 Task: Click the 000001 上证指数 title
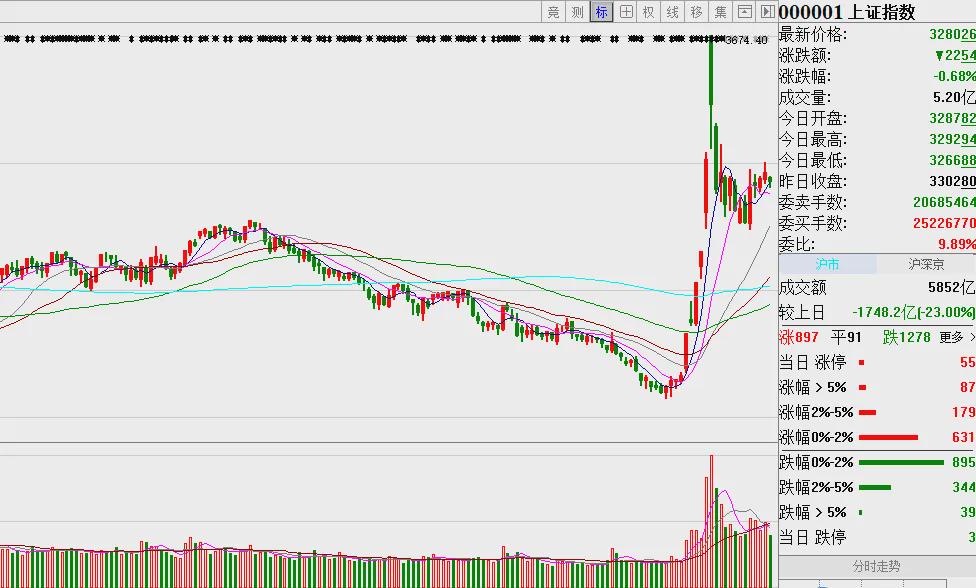pyautogui.click(x=847, y=12)
